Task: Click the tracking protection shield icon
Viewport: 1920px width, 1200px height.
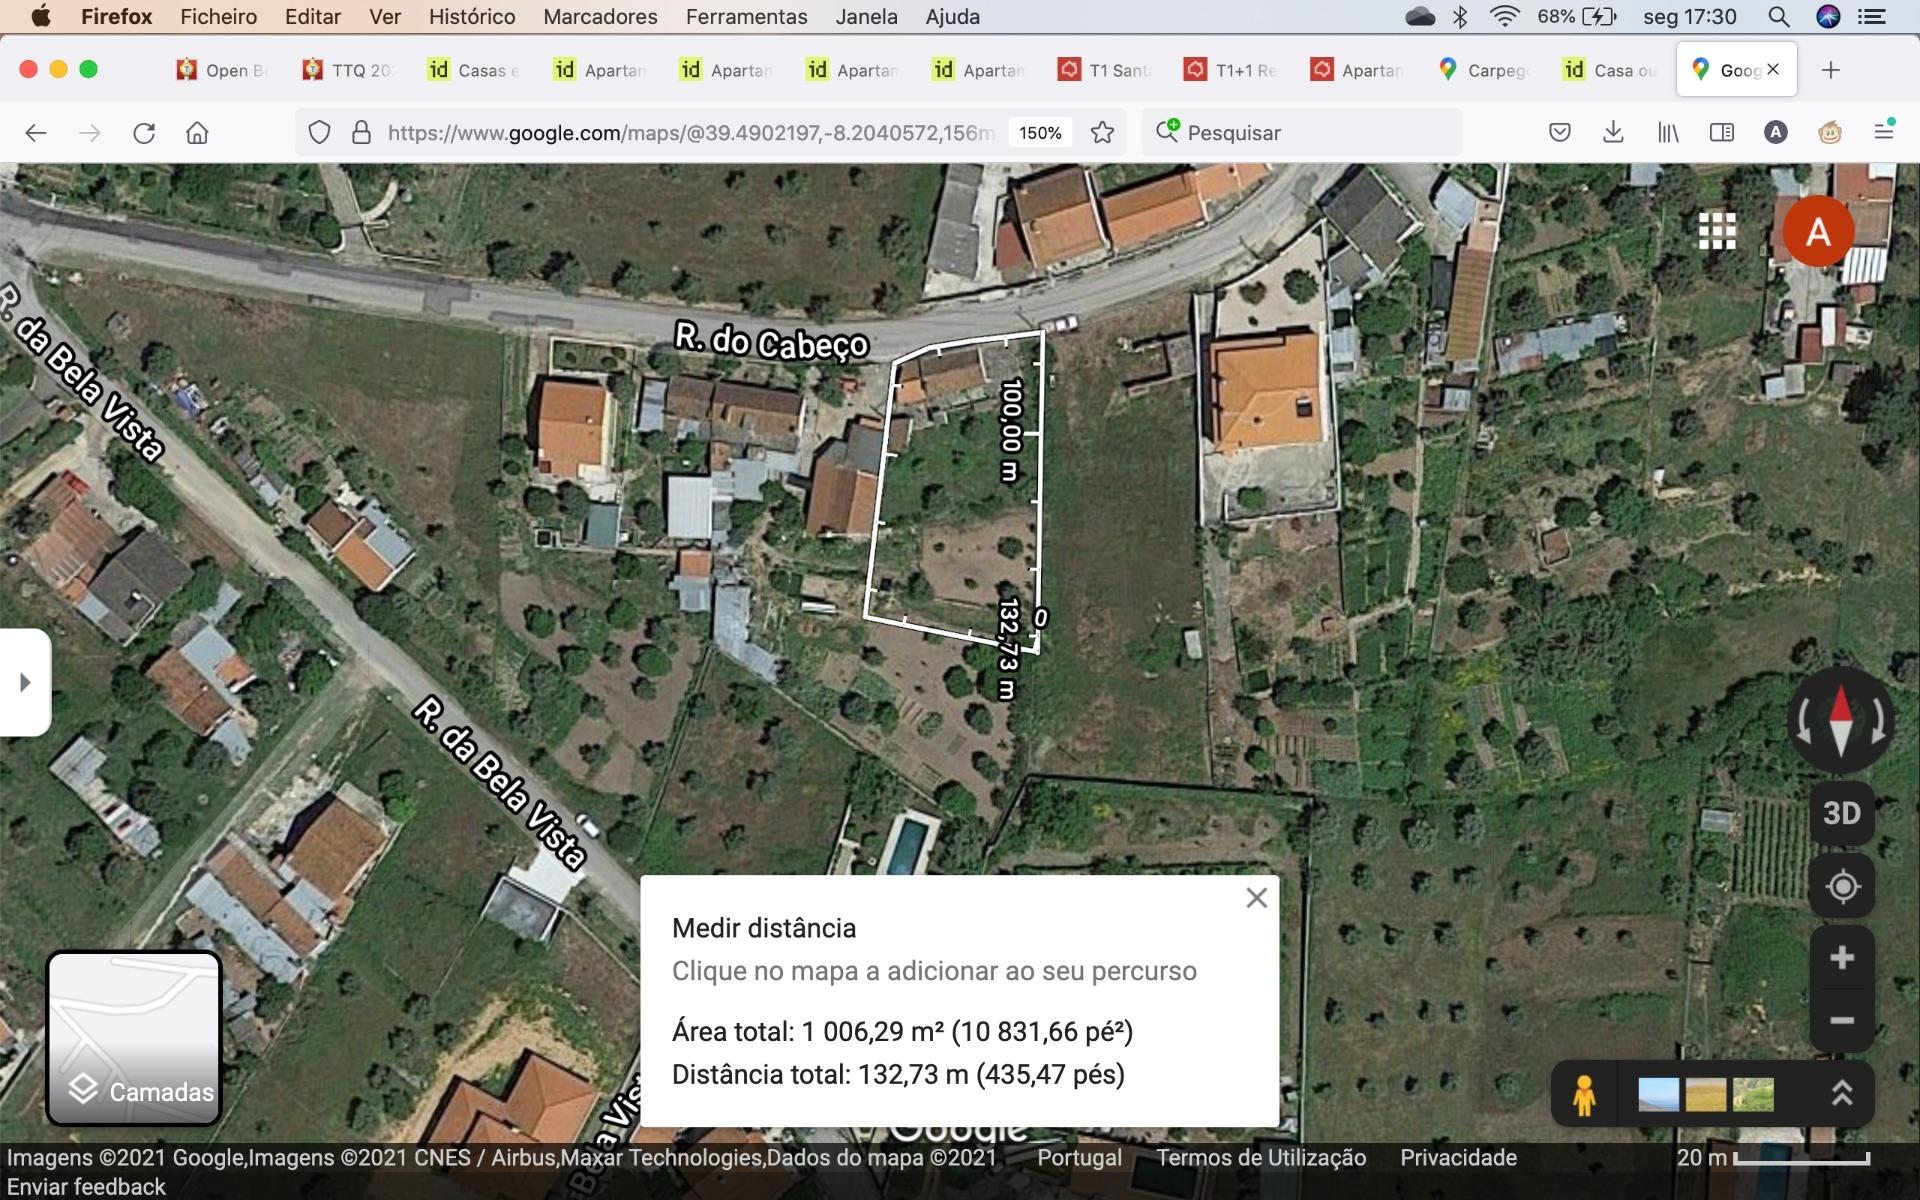Action: pos(319,133)
